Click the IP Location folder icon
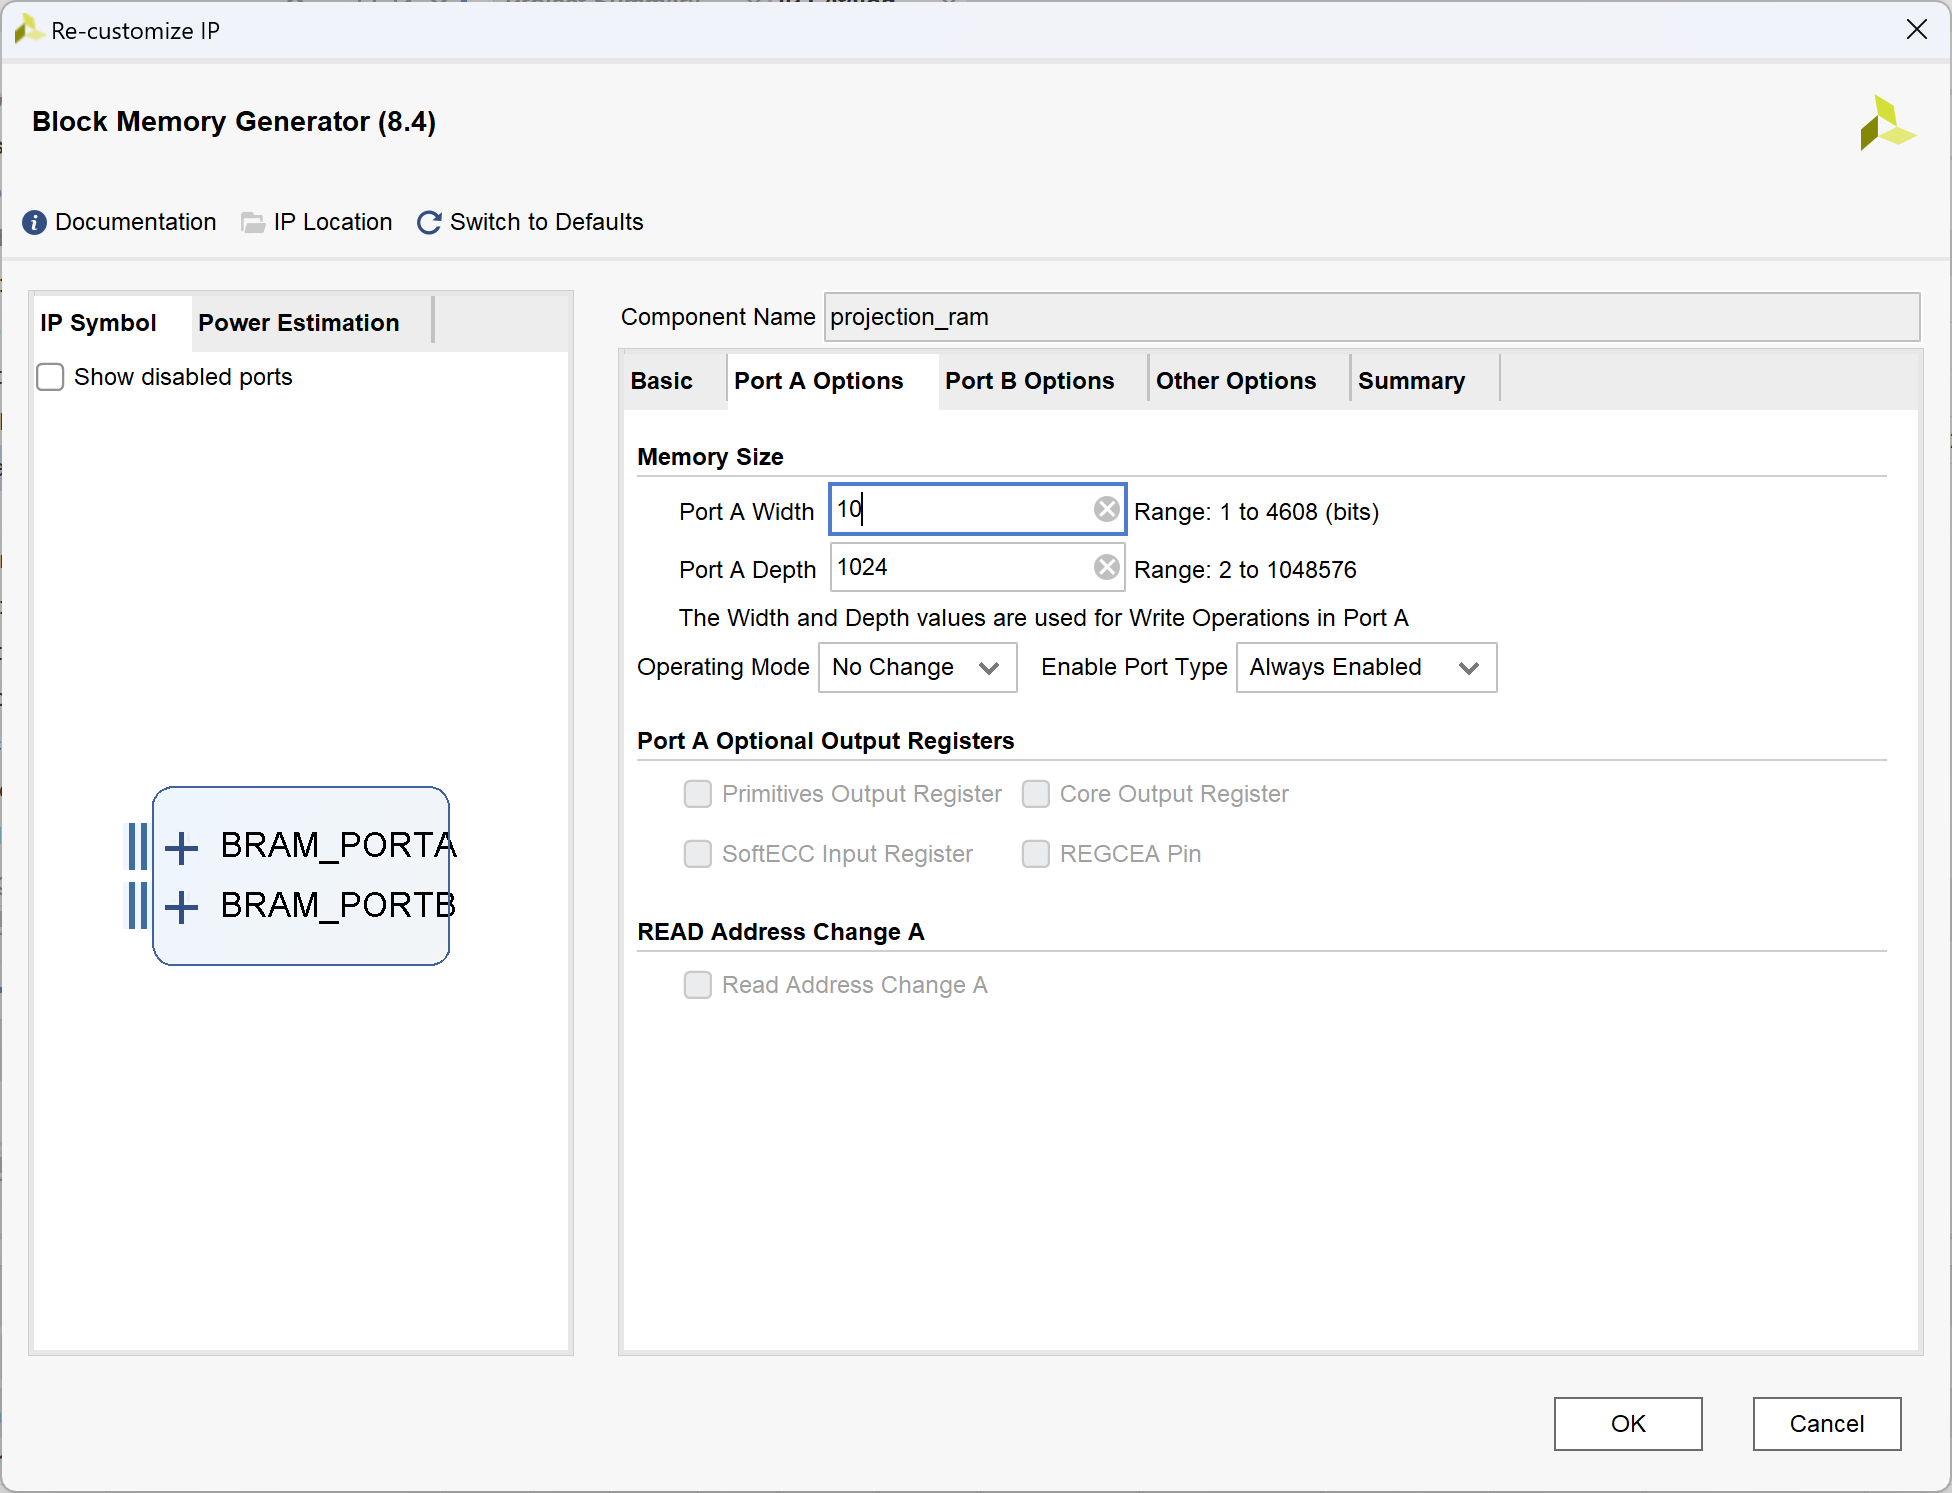This screenshot has width=1952, height=1493. pyautogui.click(x=253, y=222)
